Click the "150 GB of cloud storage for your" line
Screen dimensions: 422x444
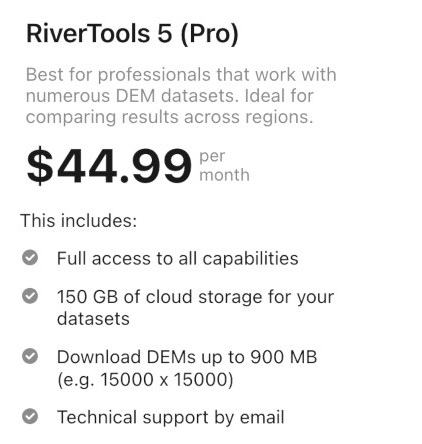pyautogui.click(x=195, y=297)
